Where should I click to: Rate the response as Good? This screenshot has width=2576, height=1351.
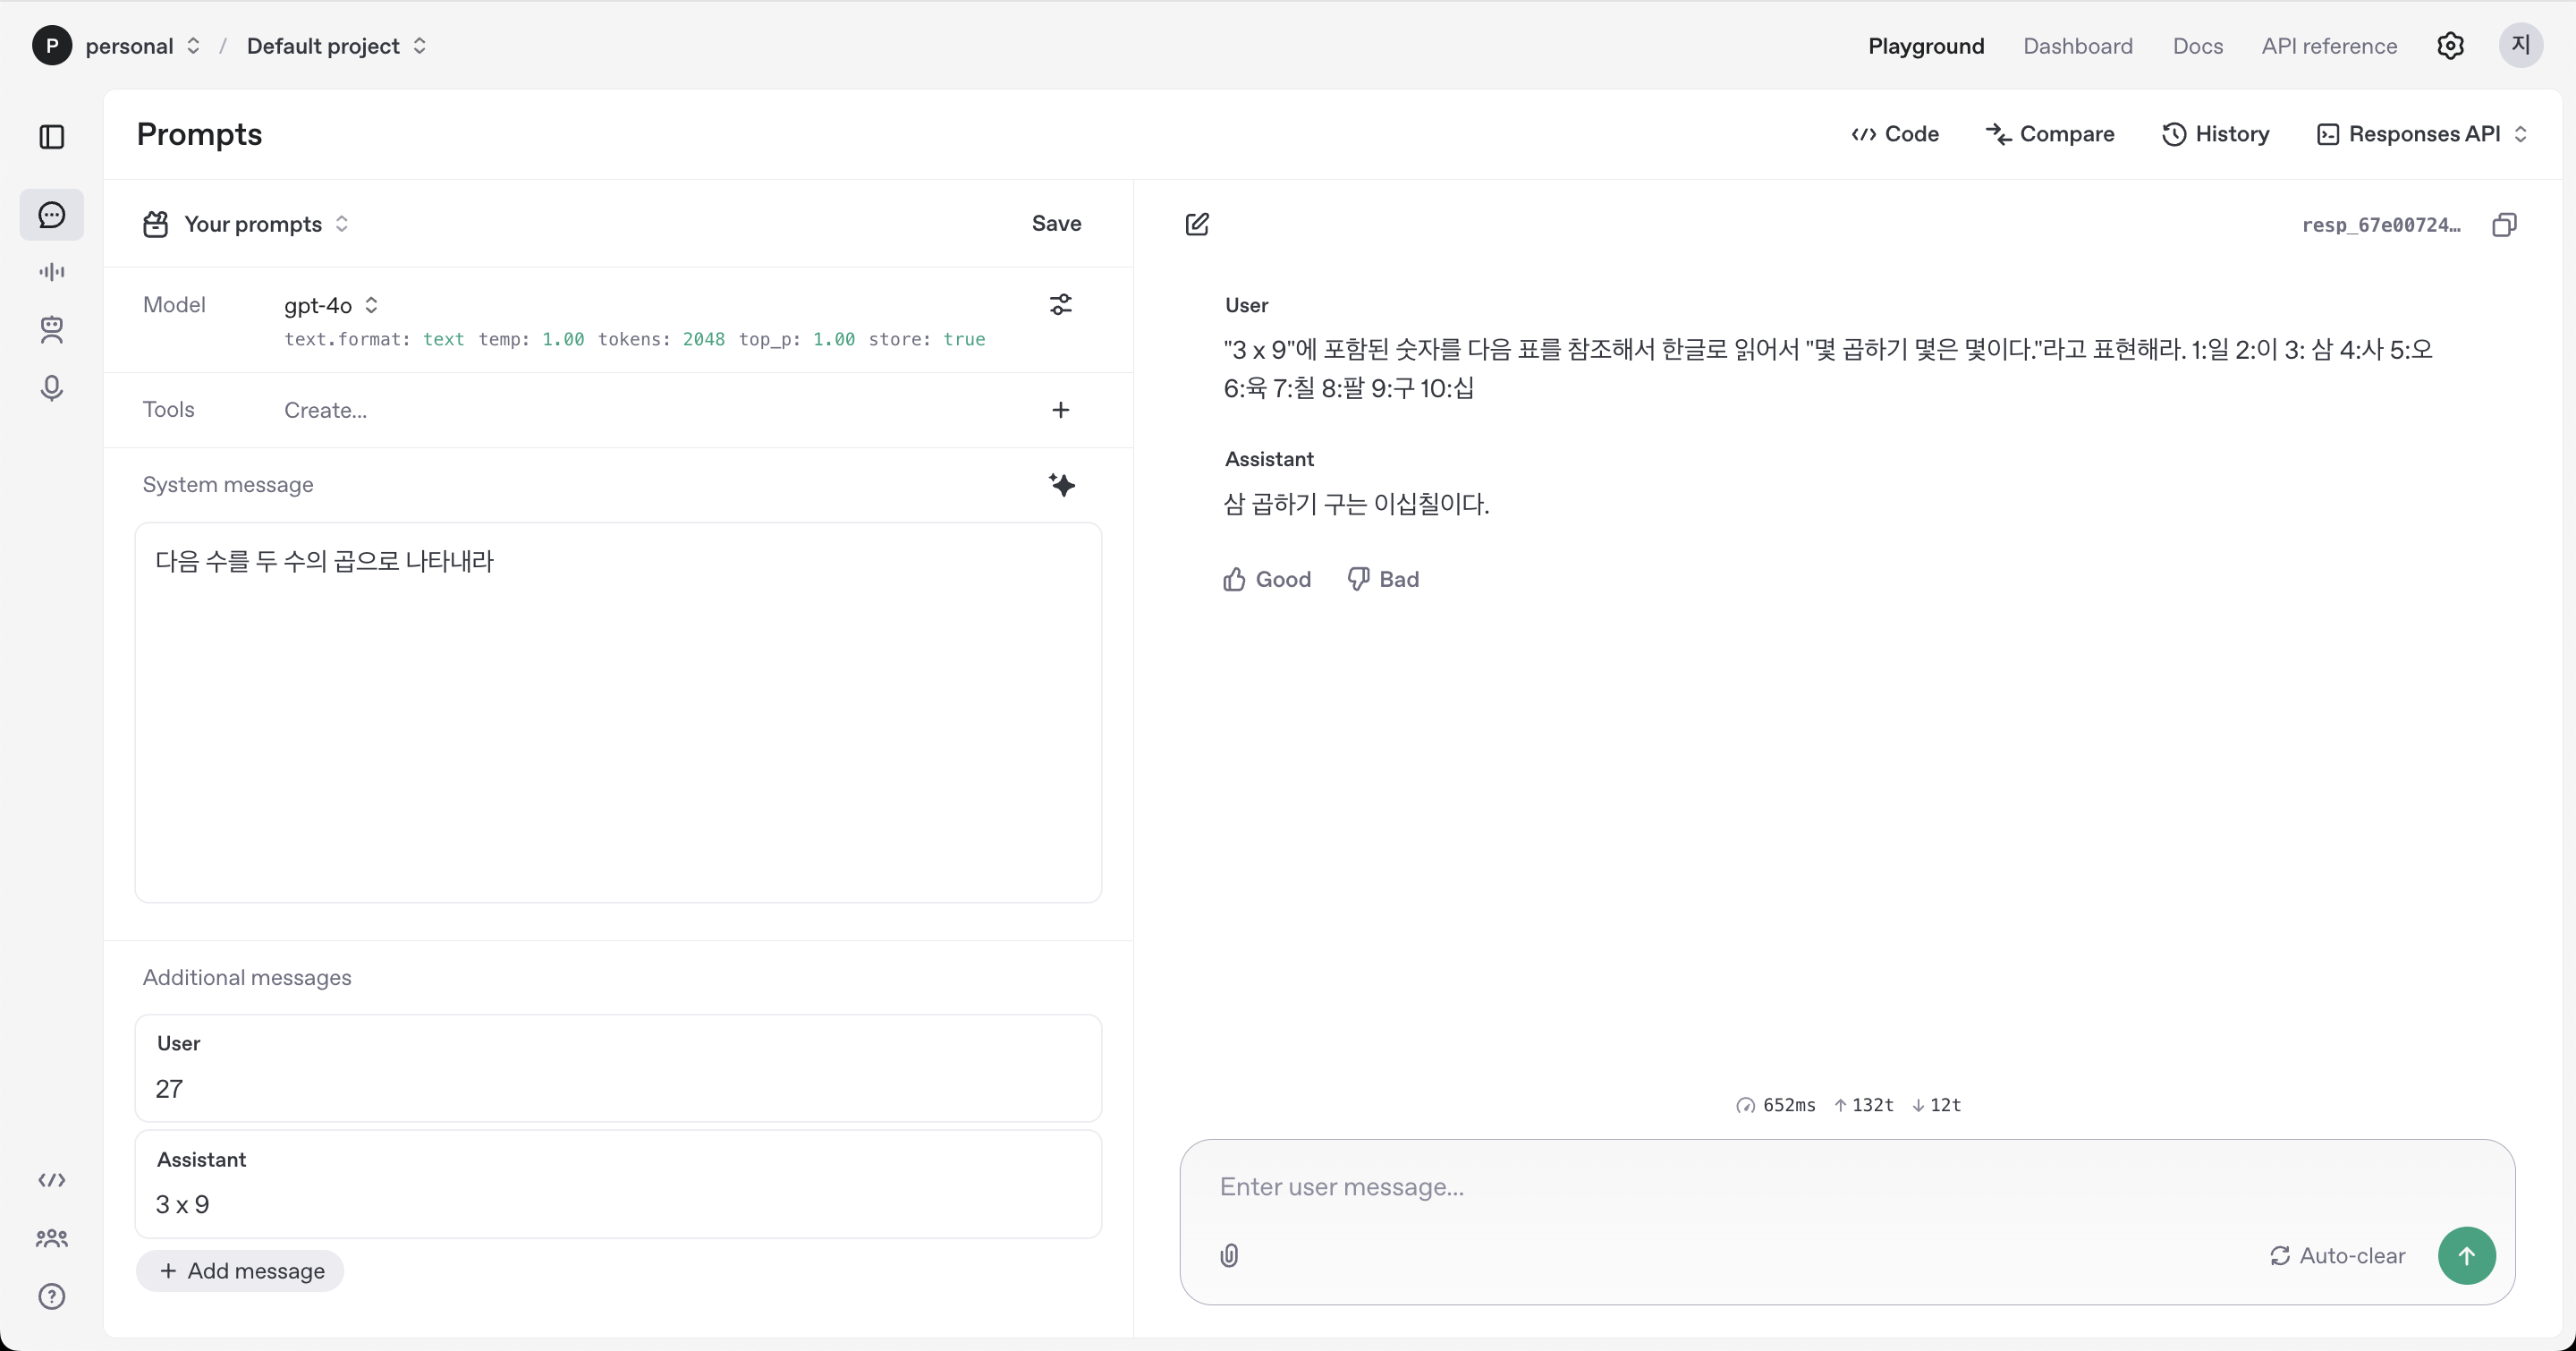1267,580
